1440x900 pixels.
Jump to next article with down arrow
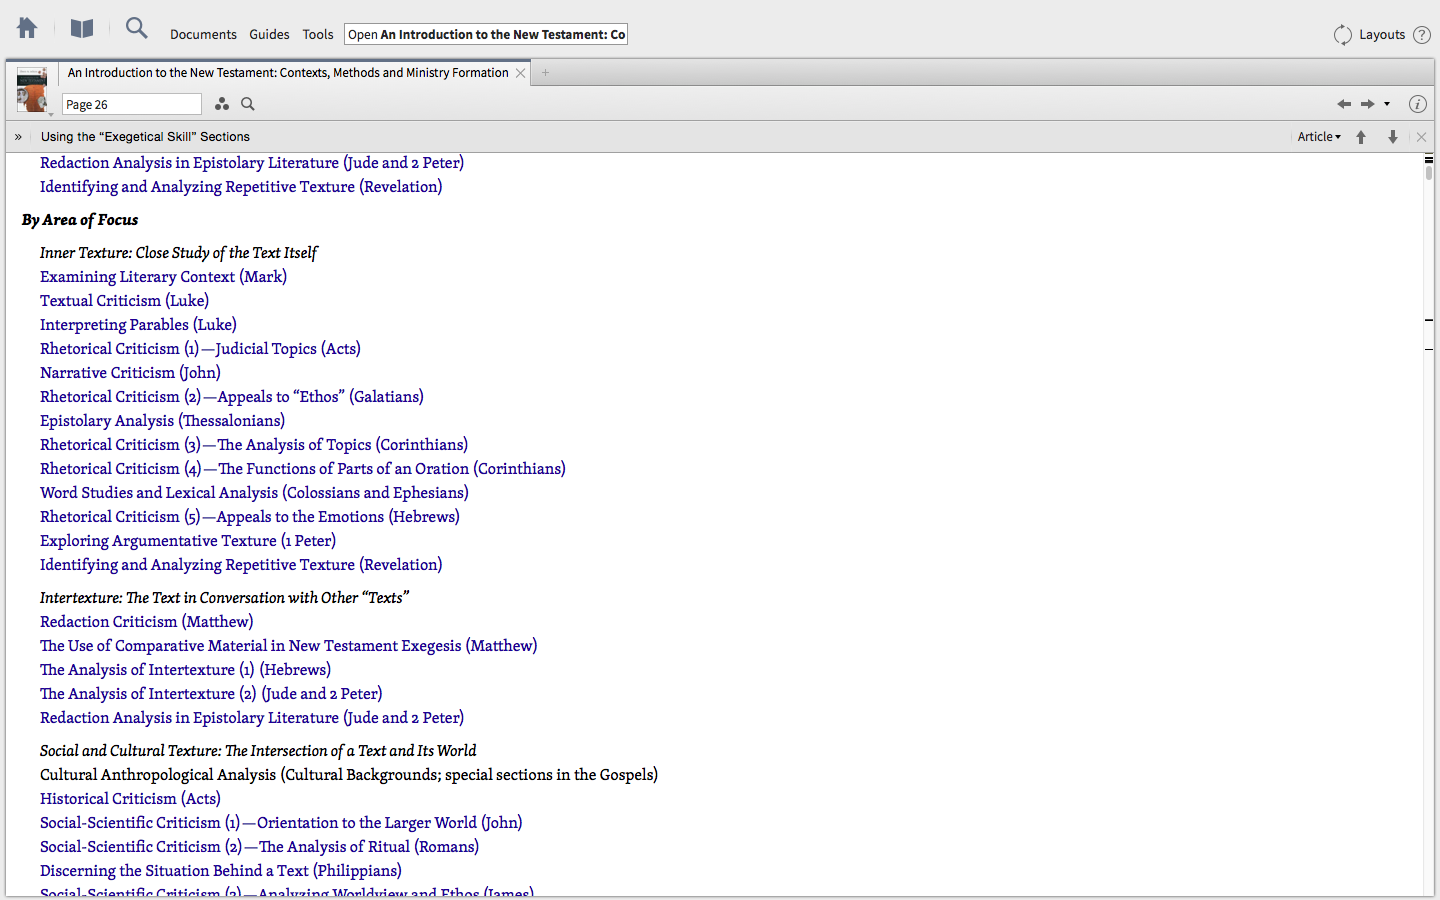coord(1392,137)
